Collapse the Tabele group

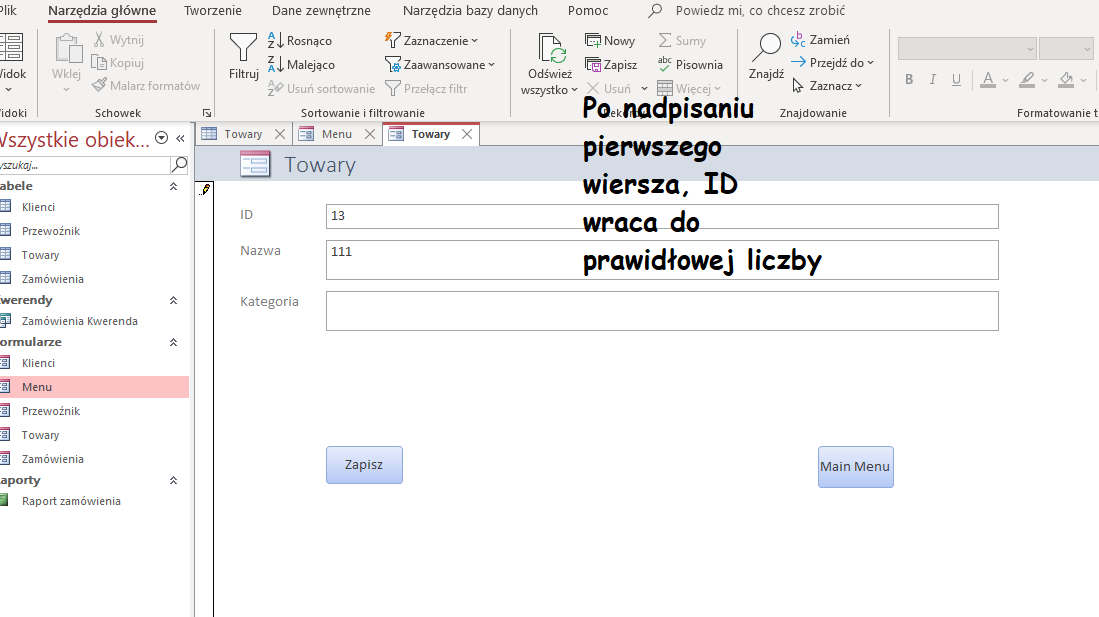pos(173,187)
